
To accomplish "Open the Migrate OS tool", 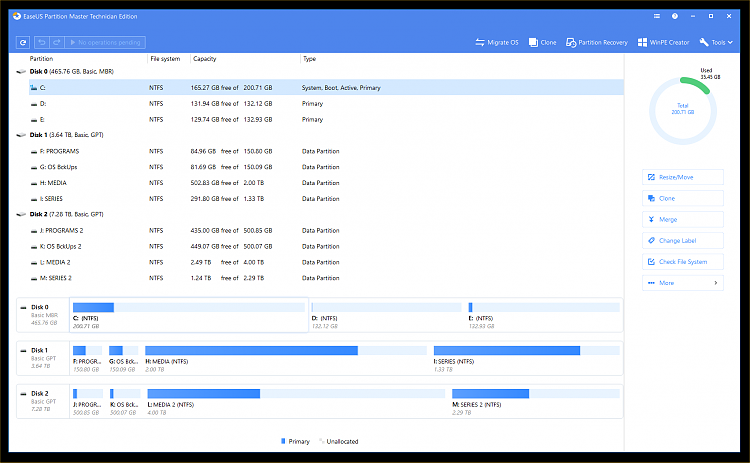I will point(497,43).
